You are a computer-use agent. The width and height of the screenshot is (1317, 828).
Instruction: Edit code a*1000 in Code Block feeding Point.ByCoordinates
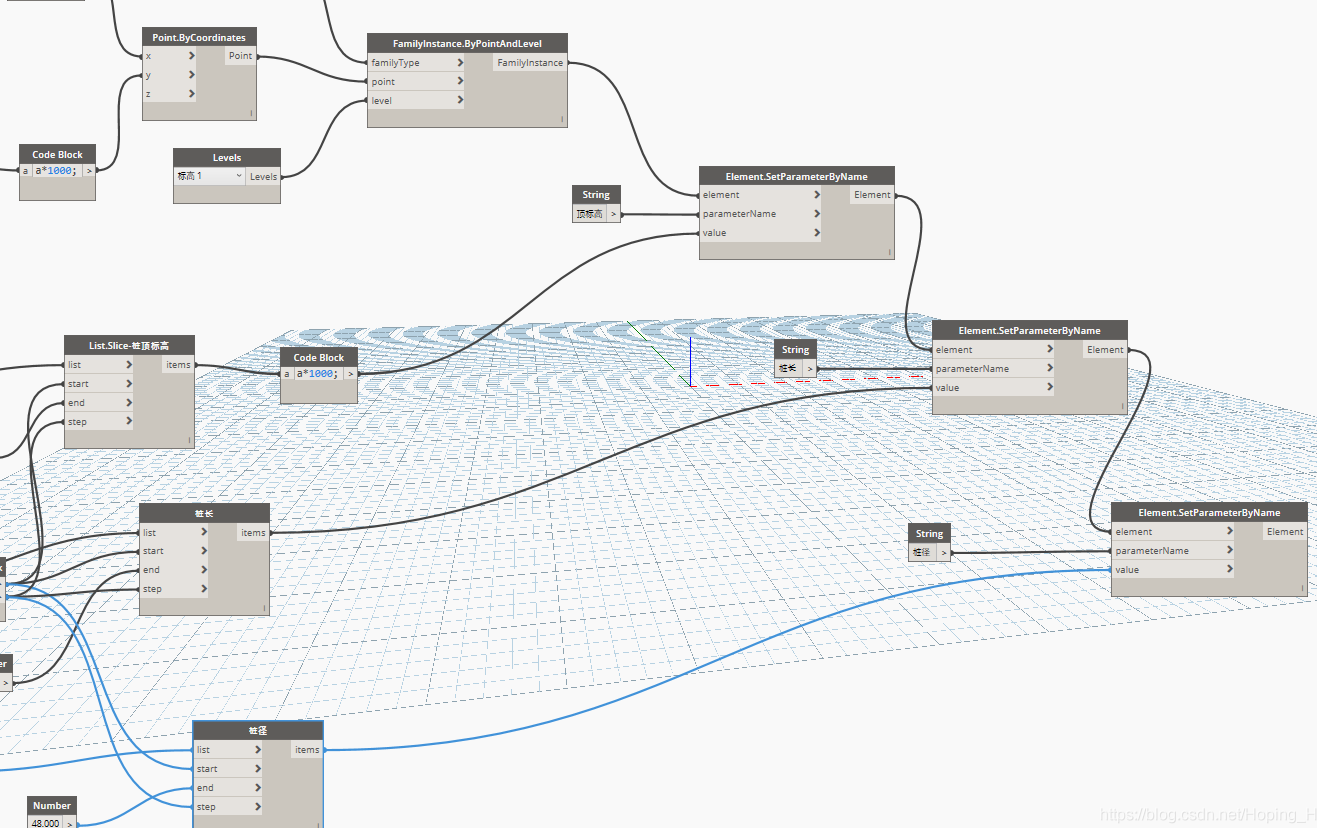[x=56, y=171]
